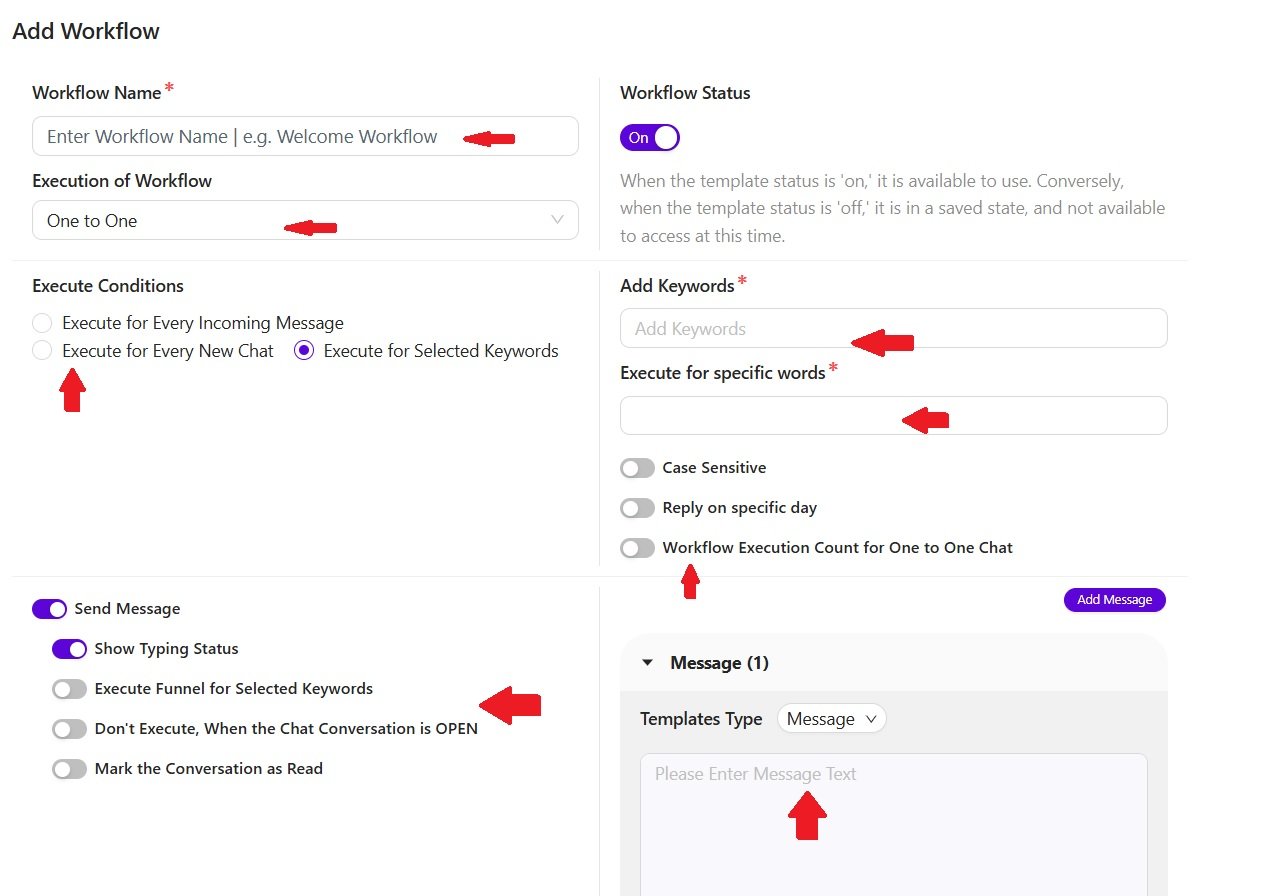Open the Execution of Workflow dropdown
Image resolution: width=1261 pixels, height=896 pixels.
(x=305, y=220)
